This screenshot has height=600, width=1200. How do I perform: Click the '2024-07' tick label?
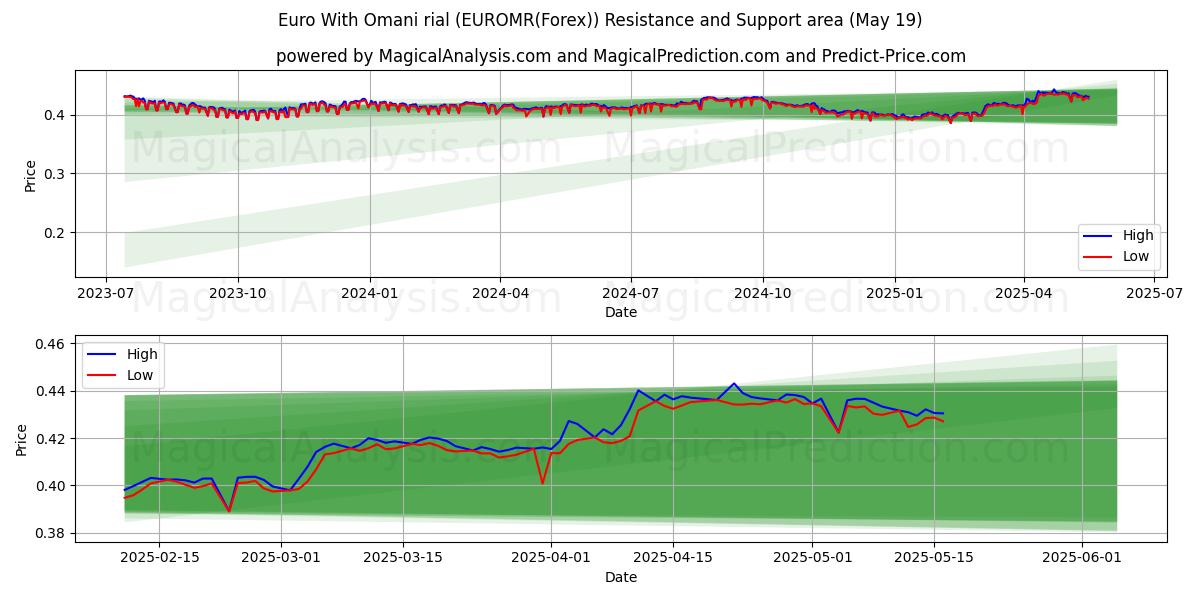click(x=631, y=294)
